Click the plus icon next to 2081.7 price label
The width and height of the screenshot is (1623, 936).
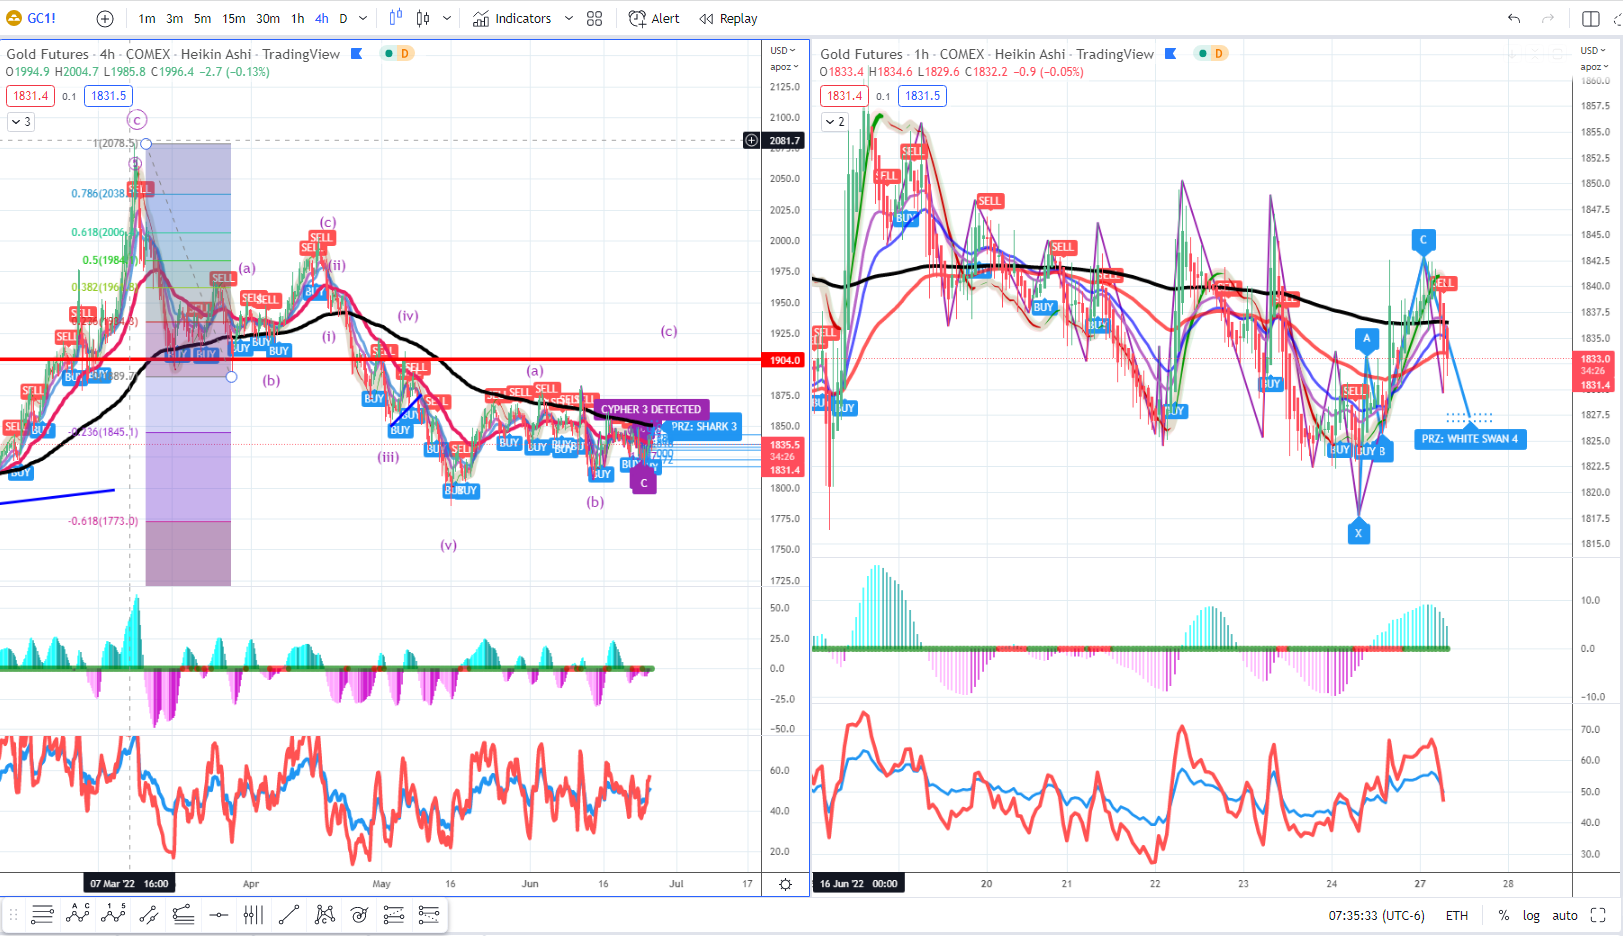752,141
